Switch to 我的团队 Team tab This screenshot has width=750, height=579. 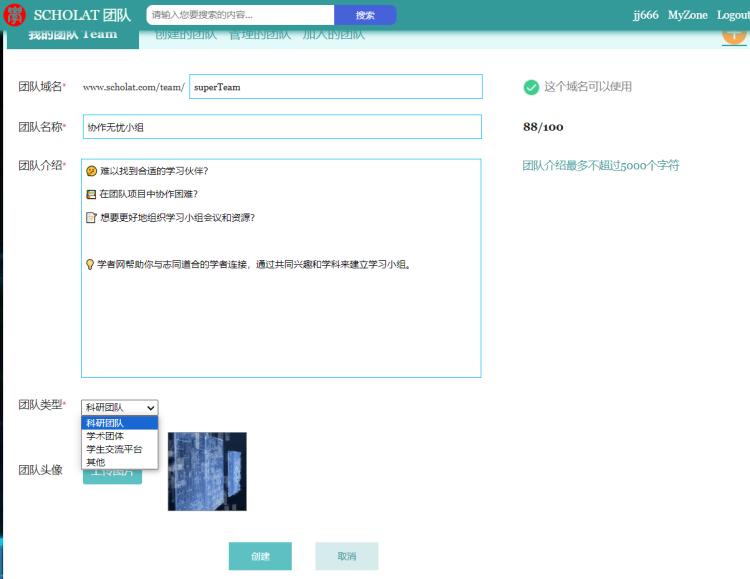pos(72,35)
